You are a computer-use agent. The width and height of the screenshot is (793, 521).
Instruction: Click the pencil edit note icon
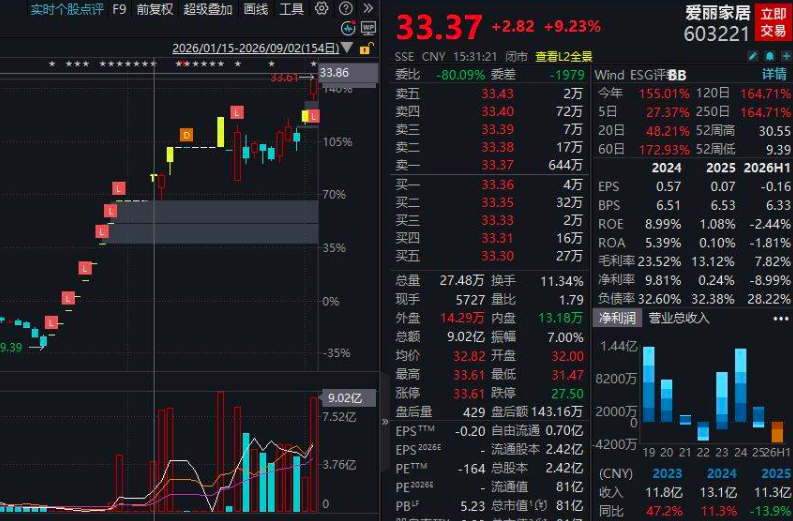point(753,56)
